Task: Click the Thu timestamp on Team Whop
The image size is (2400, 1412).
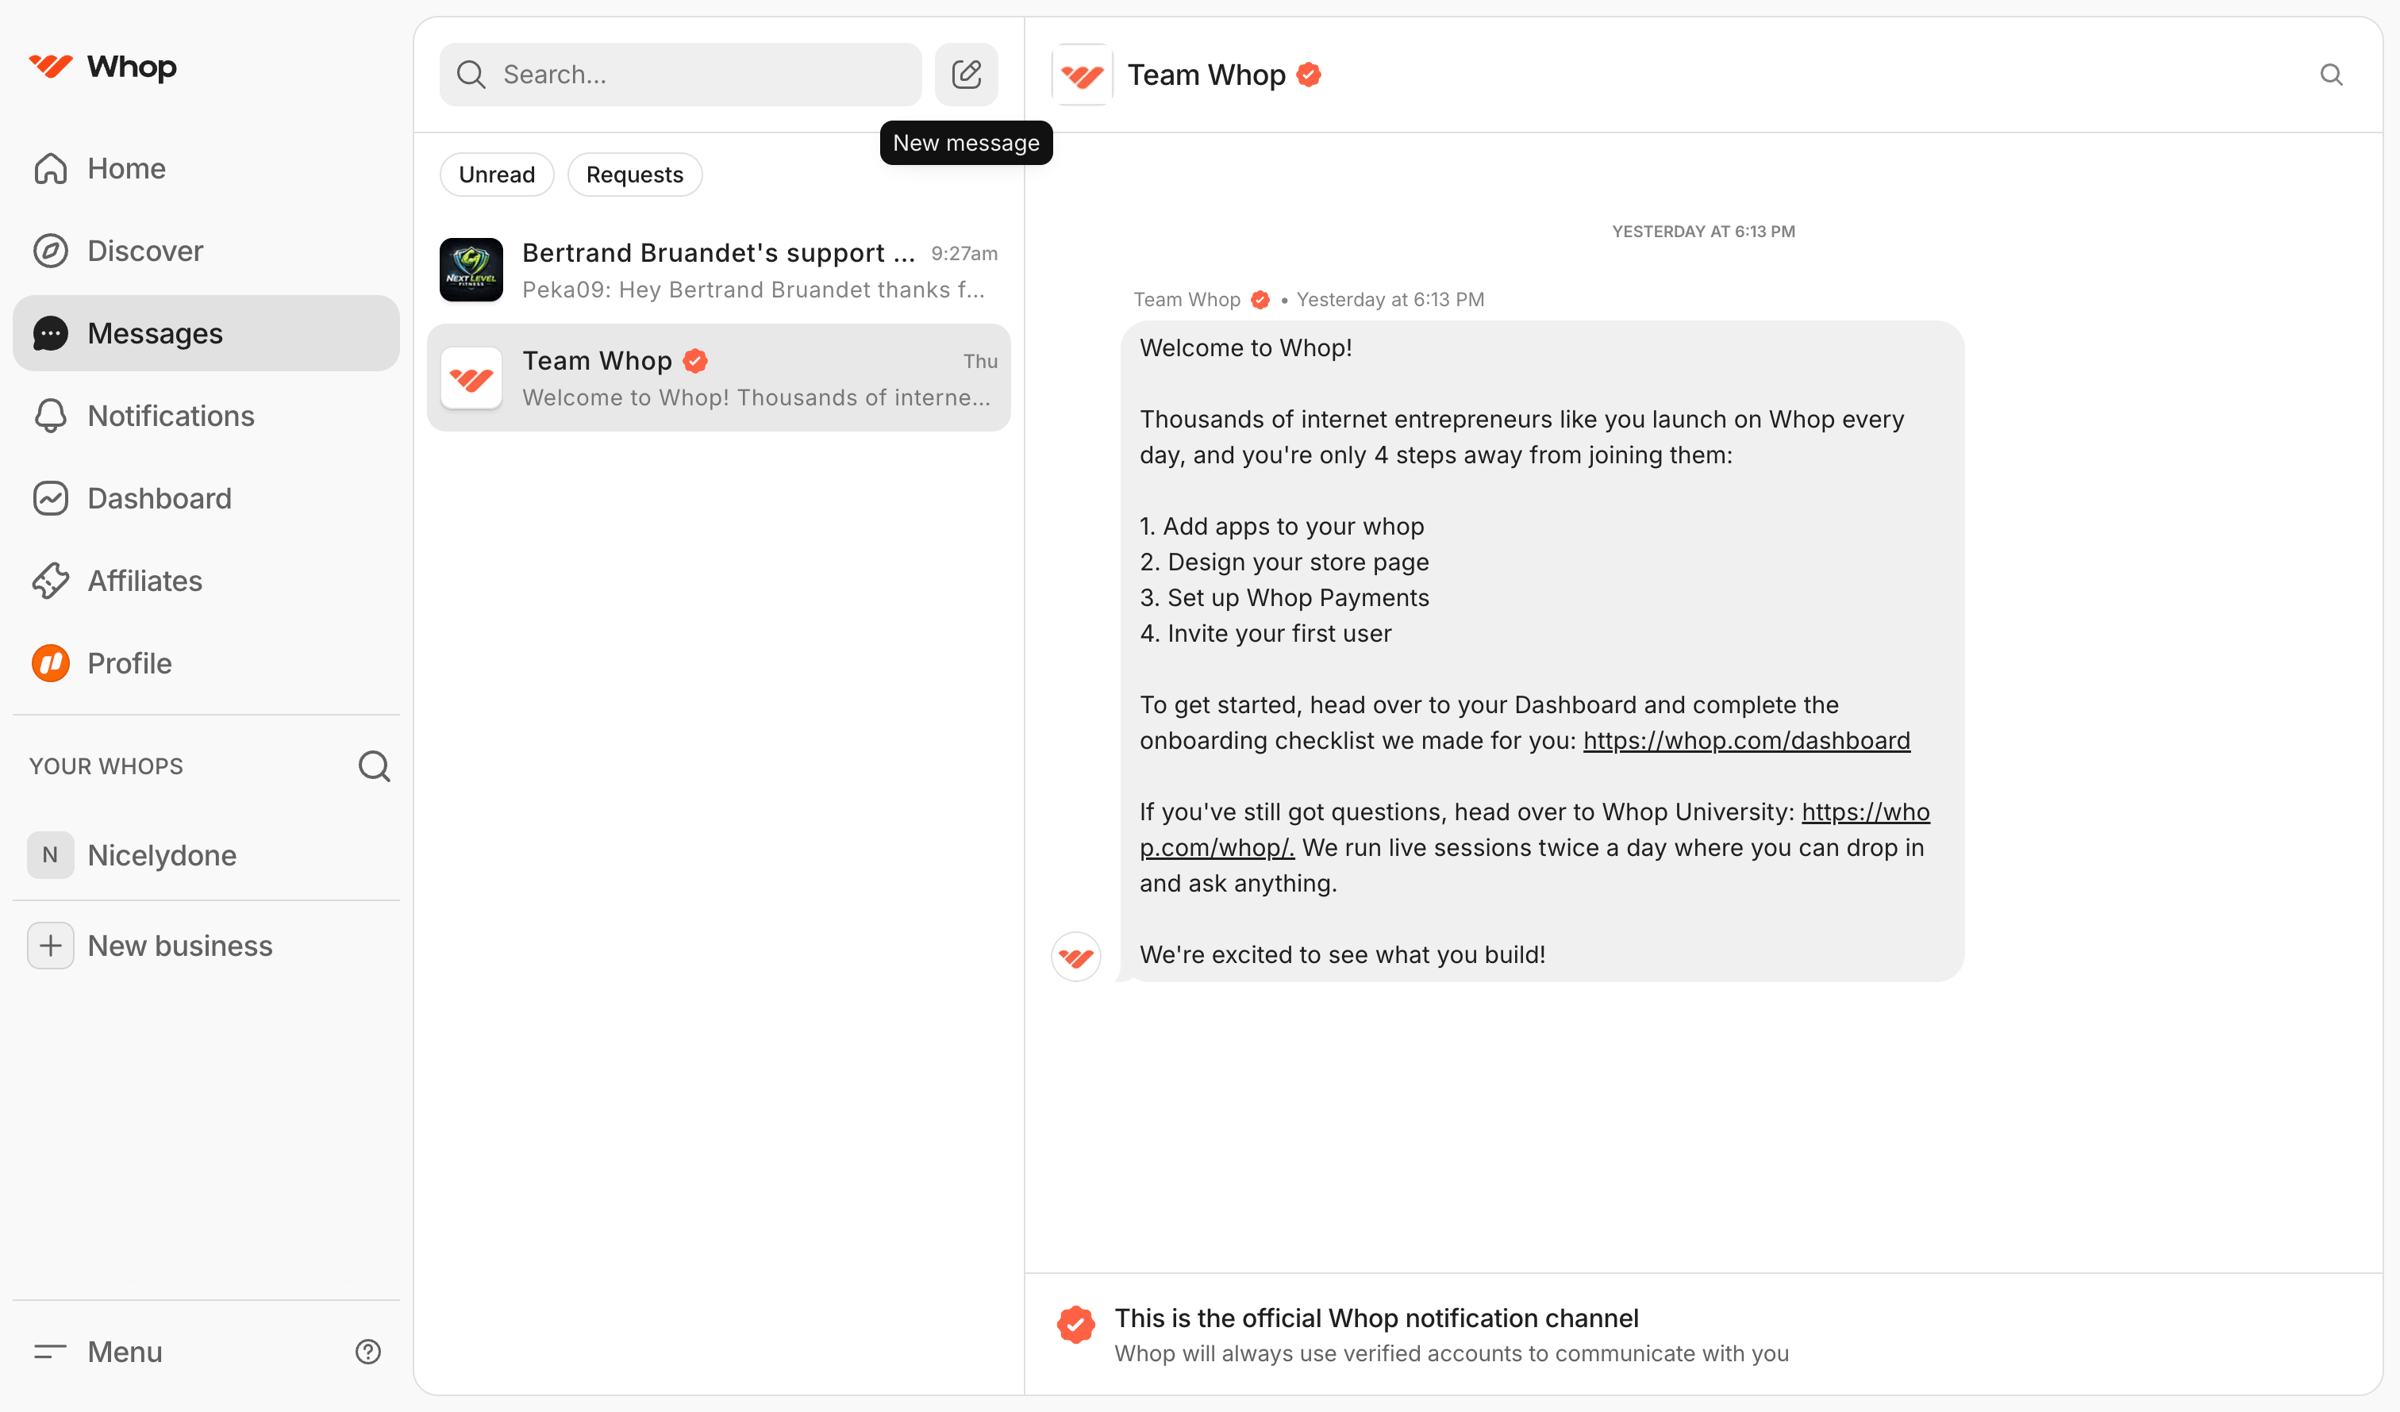Action: pyautogui.click(x=980, y=361)
